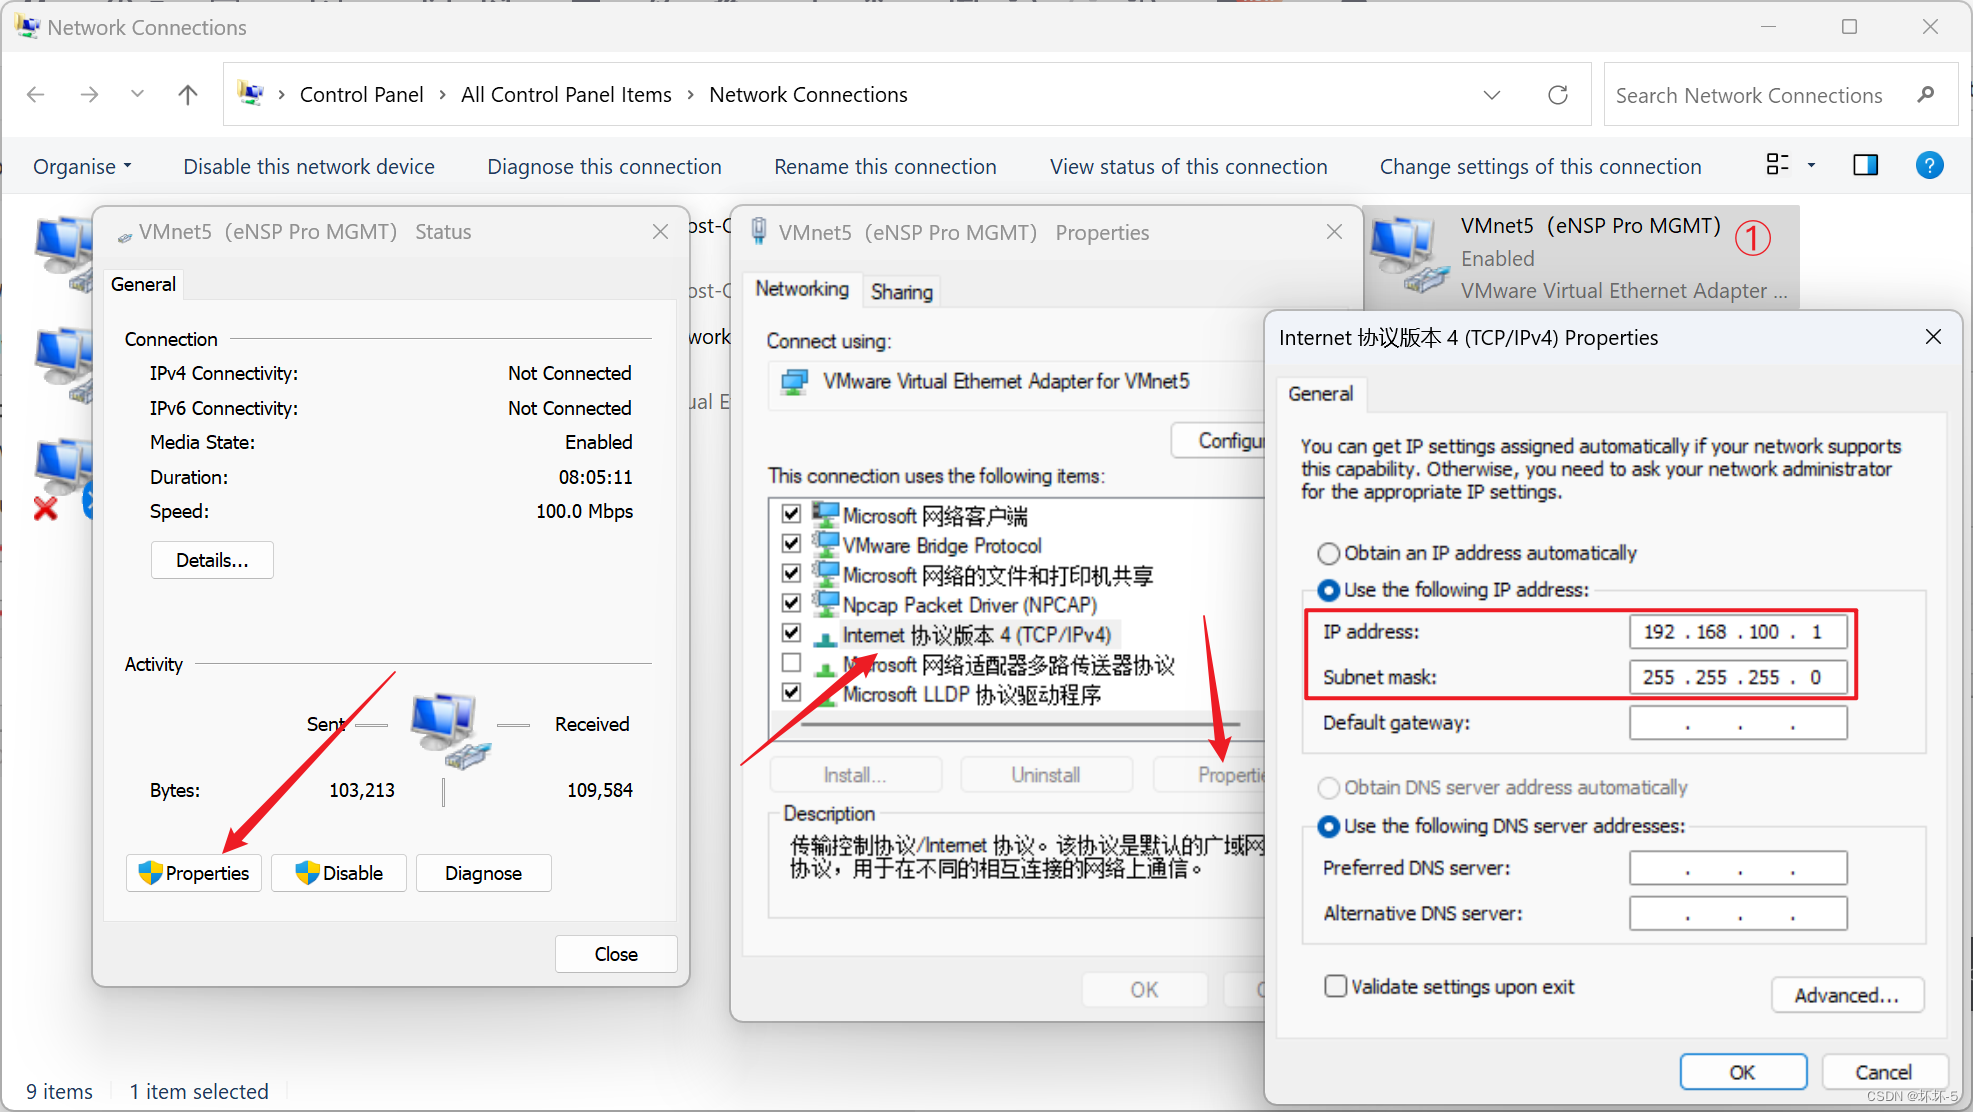Expand the address bar history dropdown
This screenshot has width=1973, height=1112.
1491,95
